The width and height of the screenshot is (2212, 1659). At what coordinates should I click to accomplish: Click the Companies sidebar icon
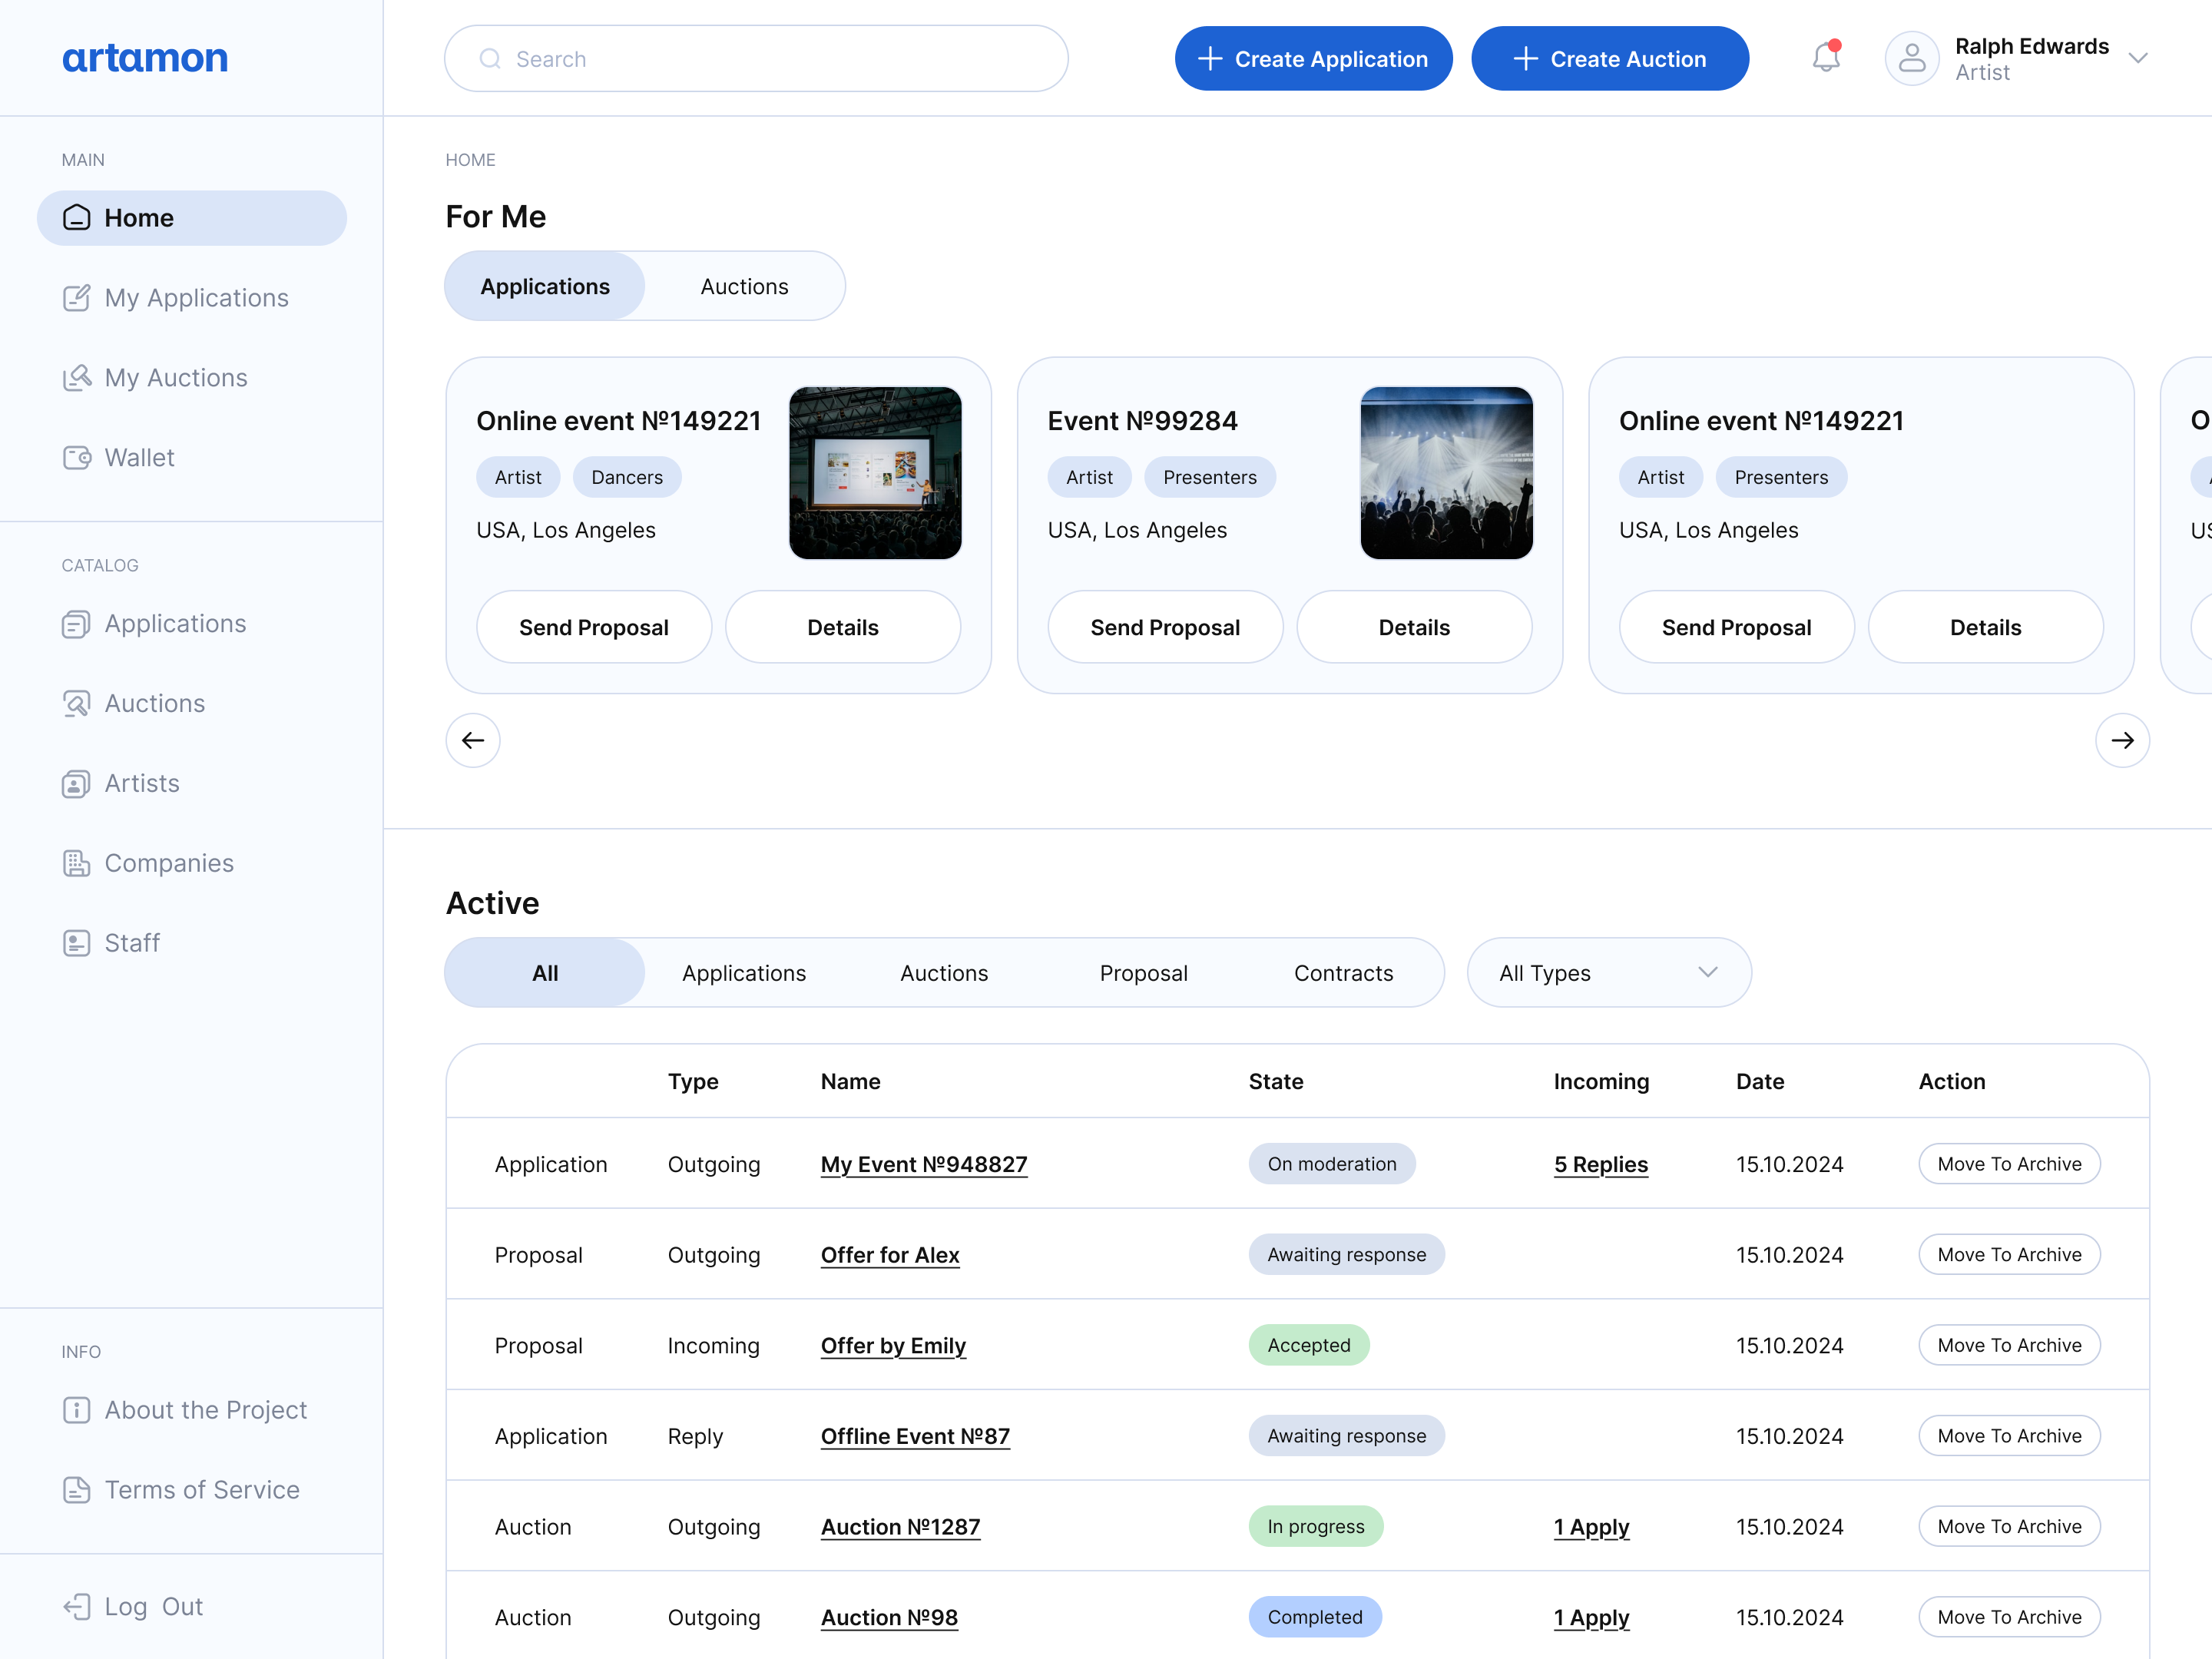(77, 863)
